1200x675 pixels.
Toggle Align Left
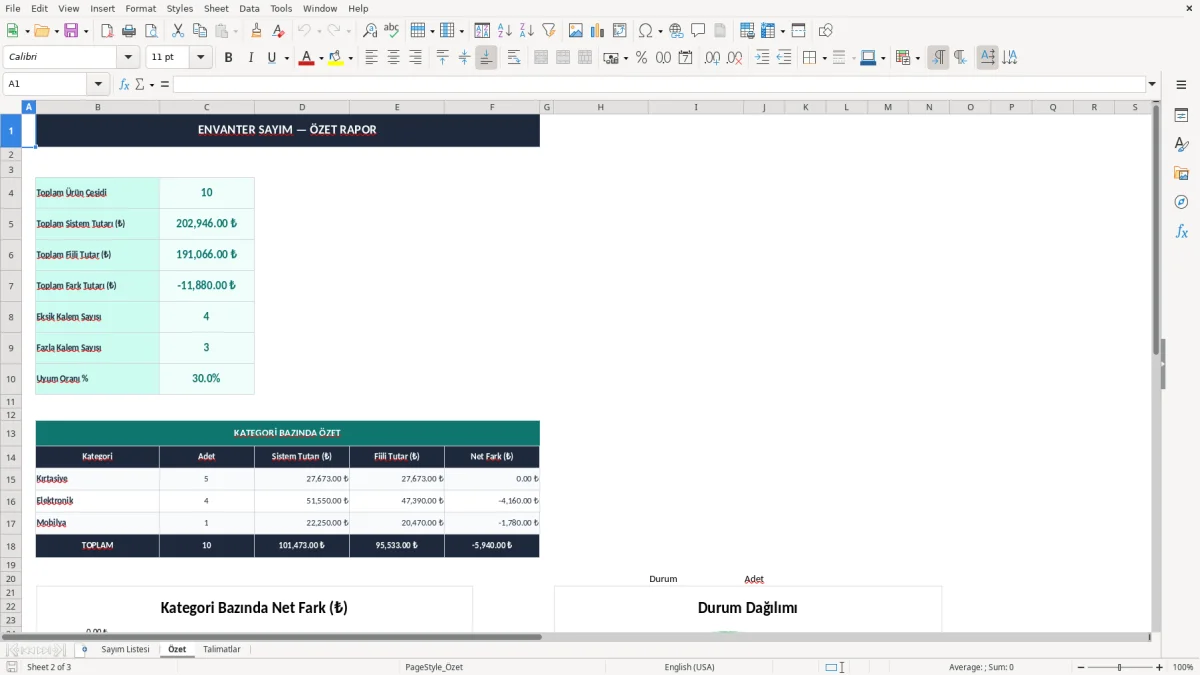pos(371,58)
